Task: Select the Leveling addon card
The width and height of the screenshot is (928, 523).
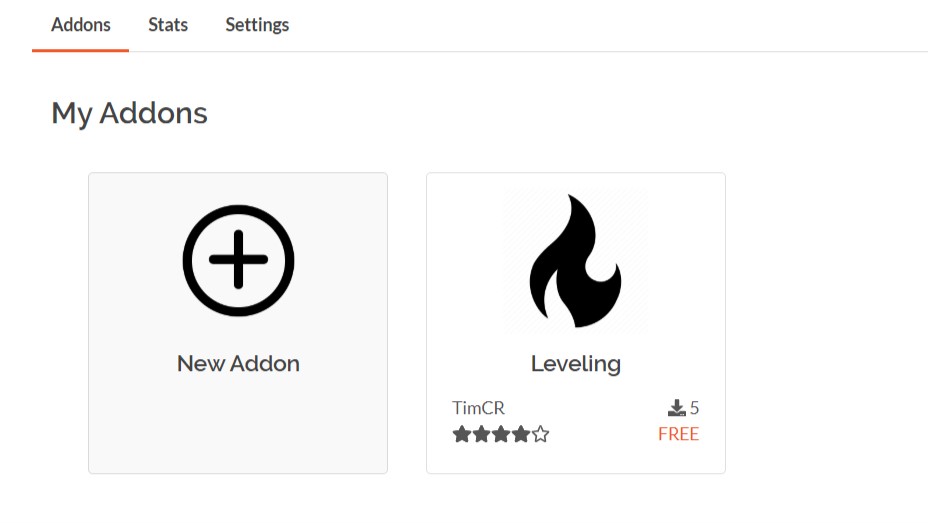Action: [x=576, y=323]
